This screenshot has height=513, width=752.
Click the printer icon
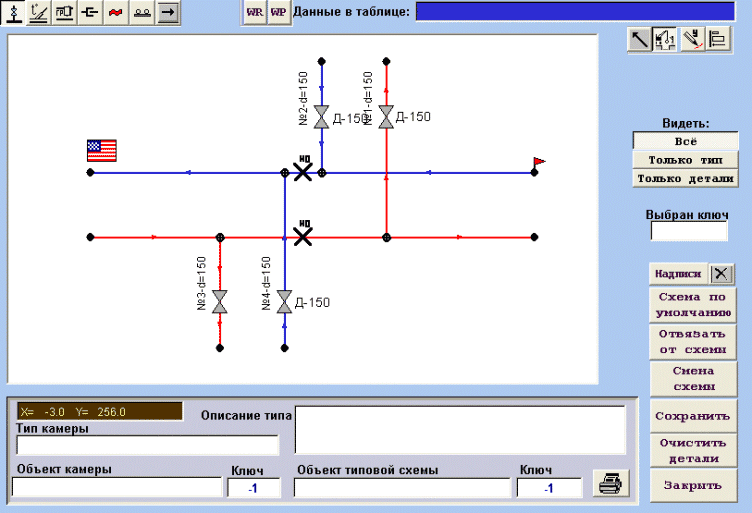tap(608, 484)
